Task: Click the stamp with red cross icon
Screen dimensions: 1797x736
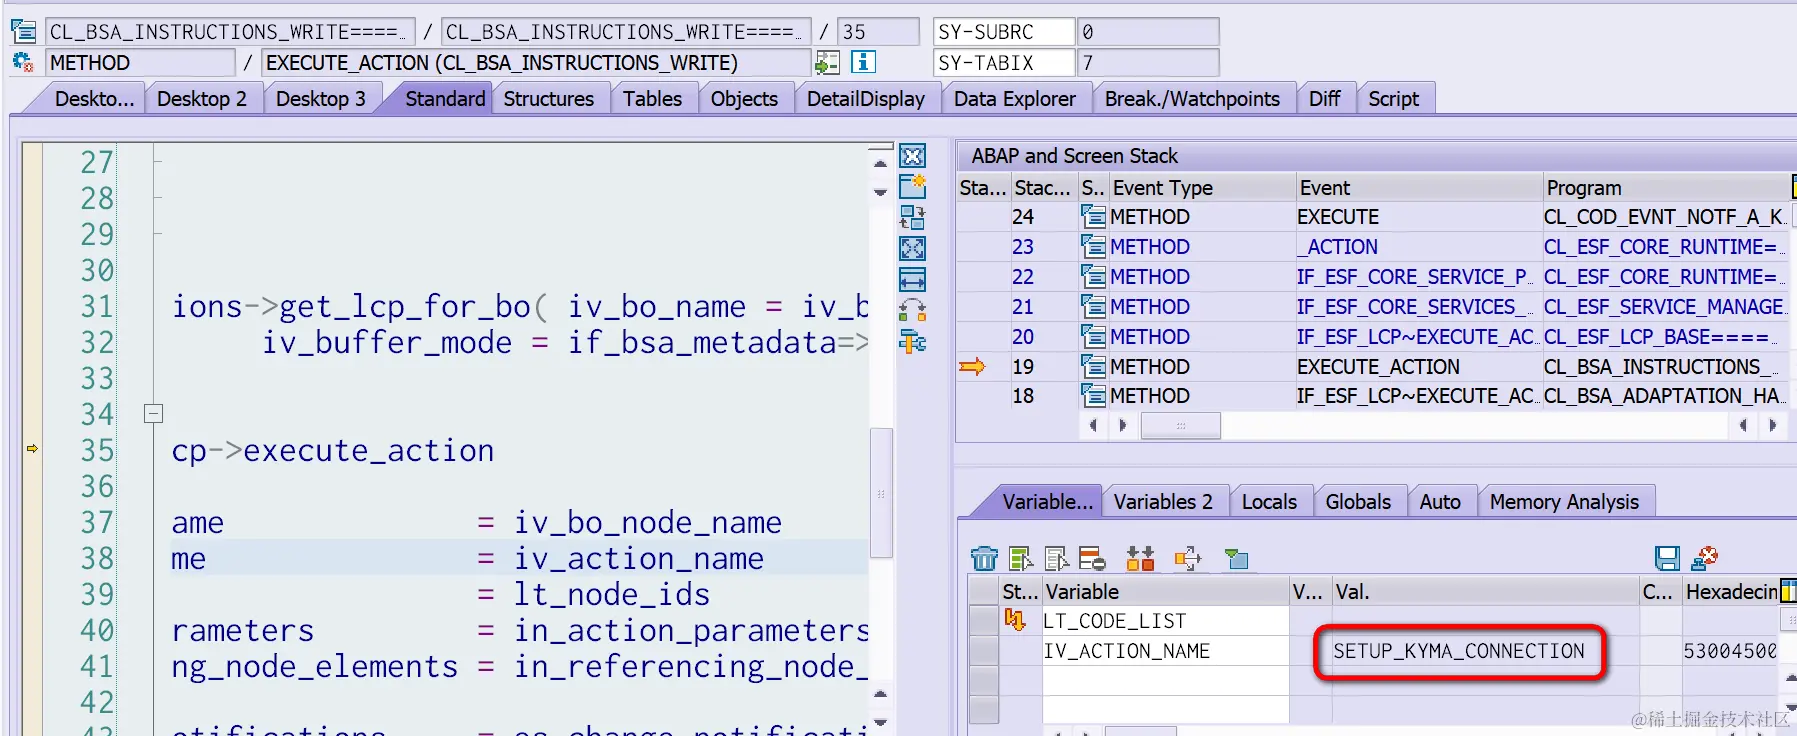Action: [x=1704, y=558]
